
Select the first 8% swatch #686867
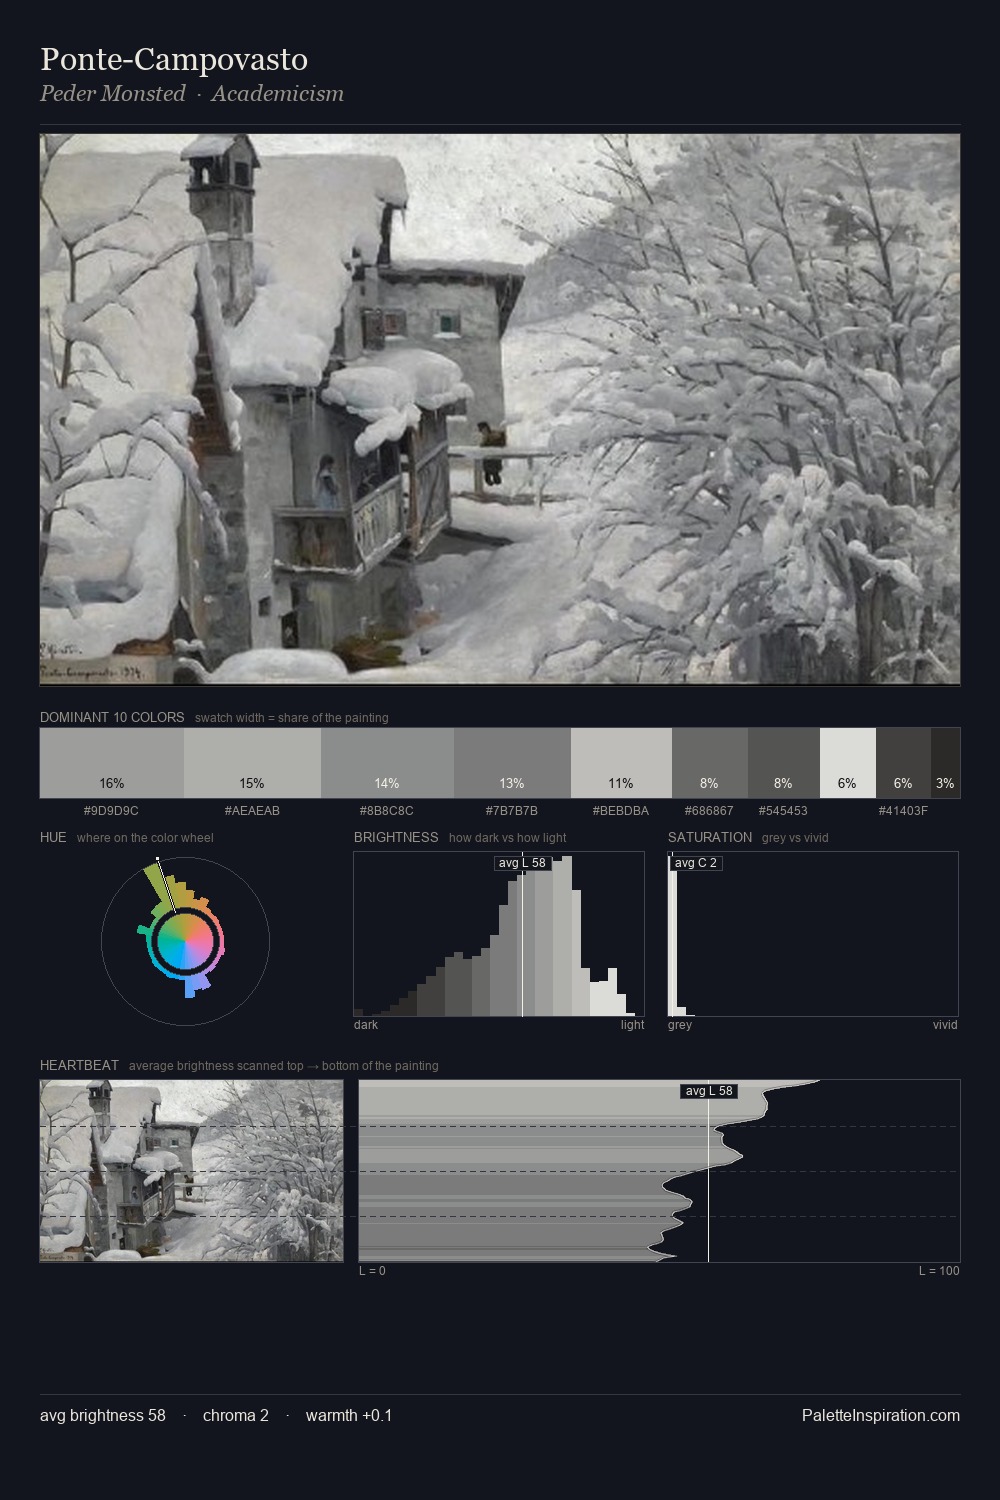710,763
